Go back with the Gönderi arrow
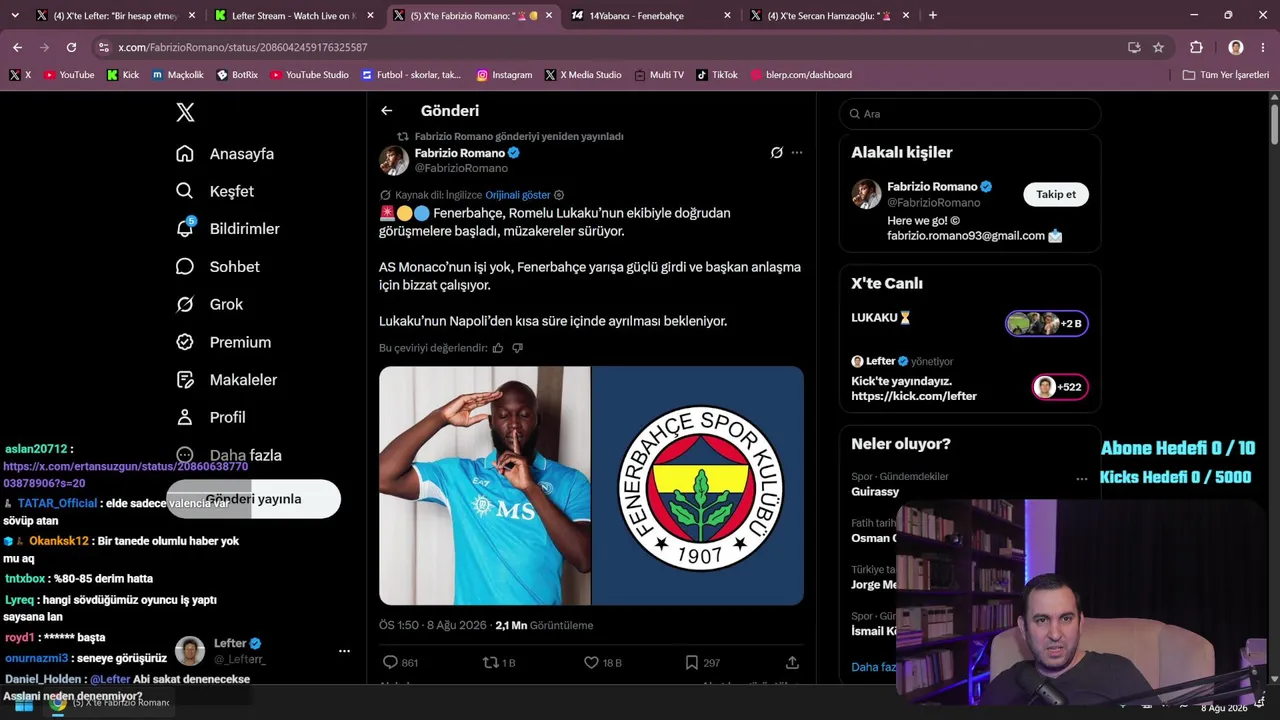 click(x=387, y=111)
